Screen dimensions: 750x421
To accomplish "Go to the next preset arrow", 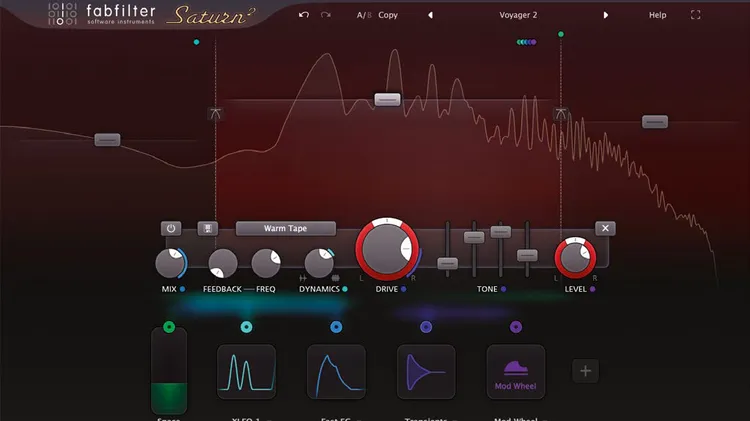I will (x=606, y=15).
